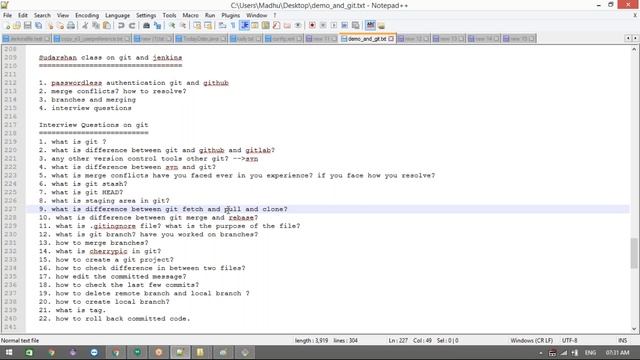Open Folder as Workspace toolbar icon

tap(287, 25)
